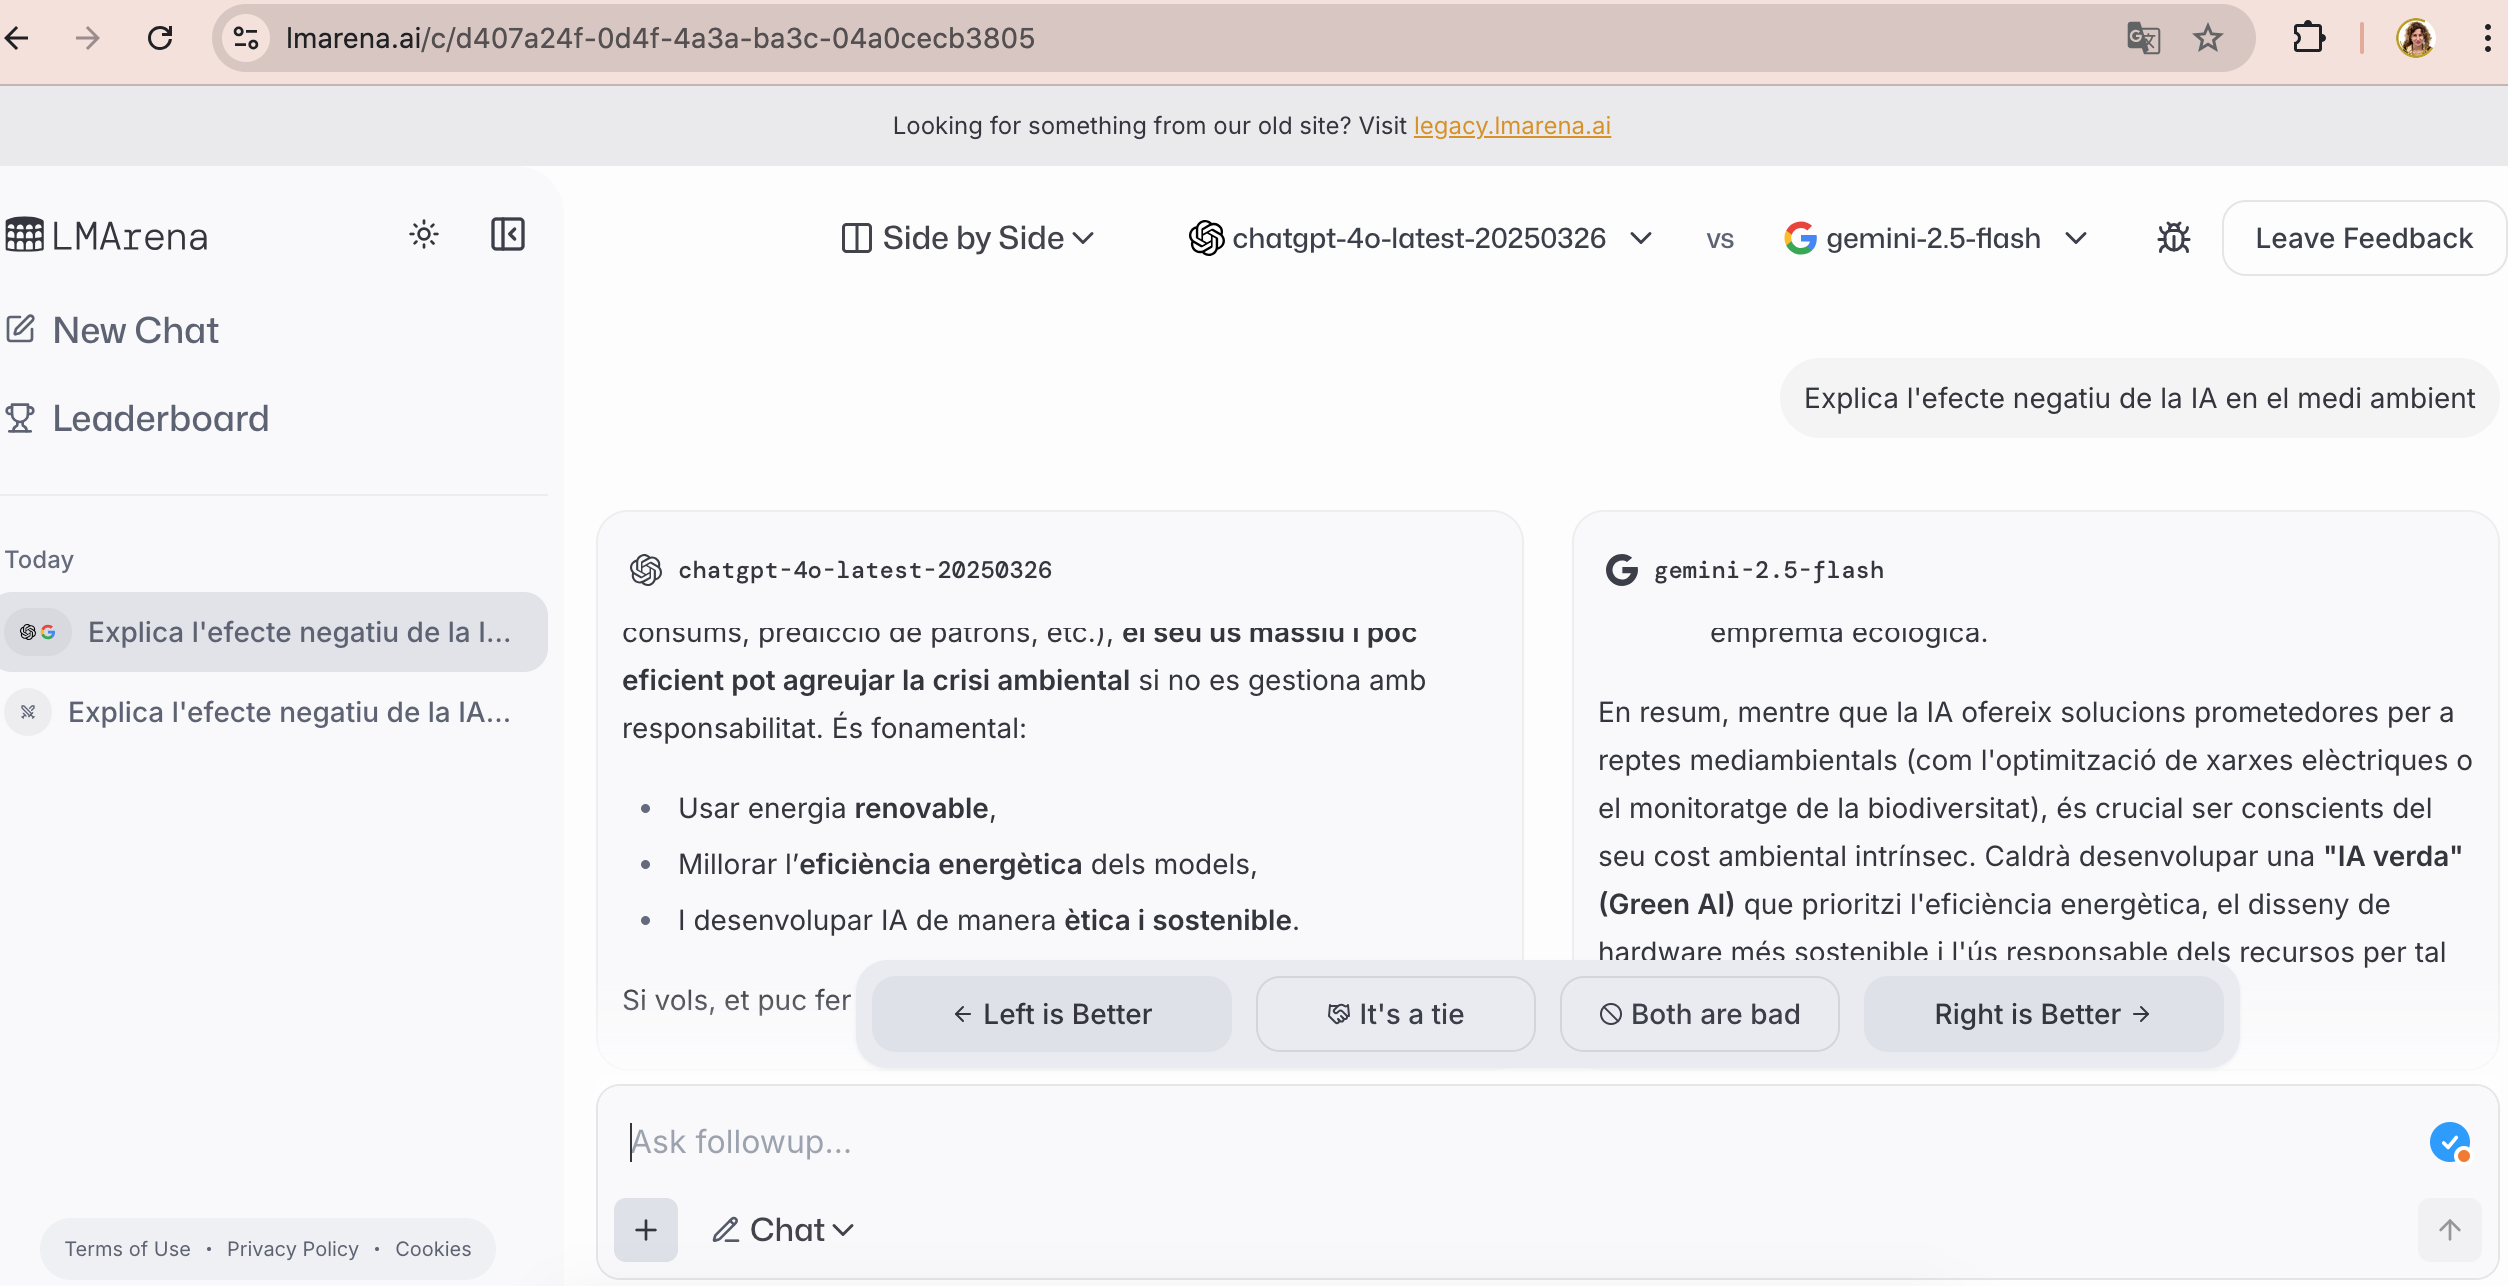Click the legacy.lmarena.ai link
This screenshot has width=2508, height=1286.
click(x=1511, y=126)
